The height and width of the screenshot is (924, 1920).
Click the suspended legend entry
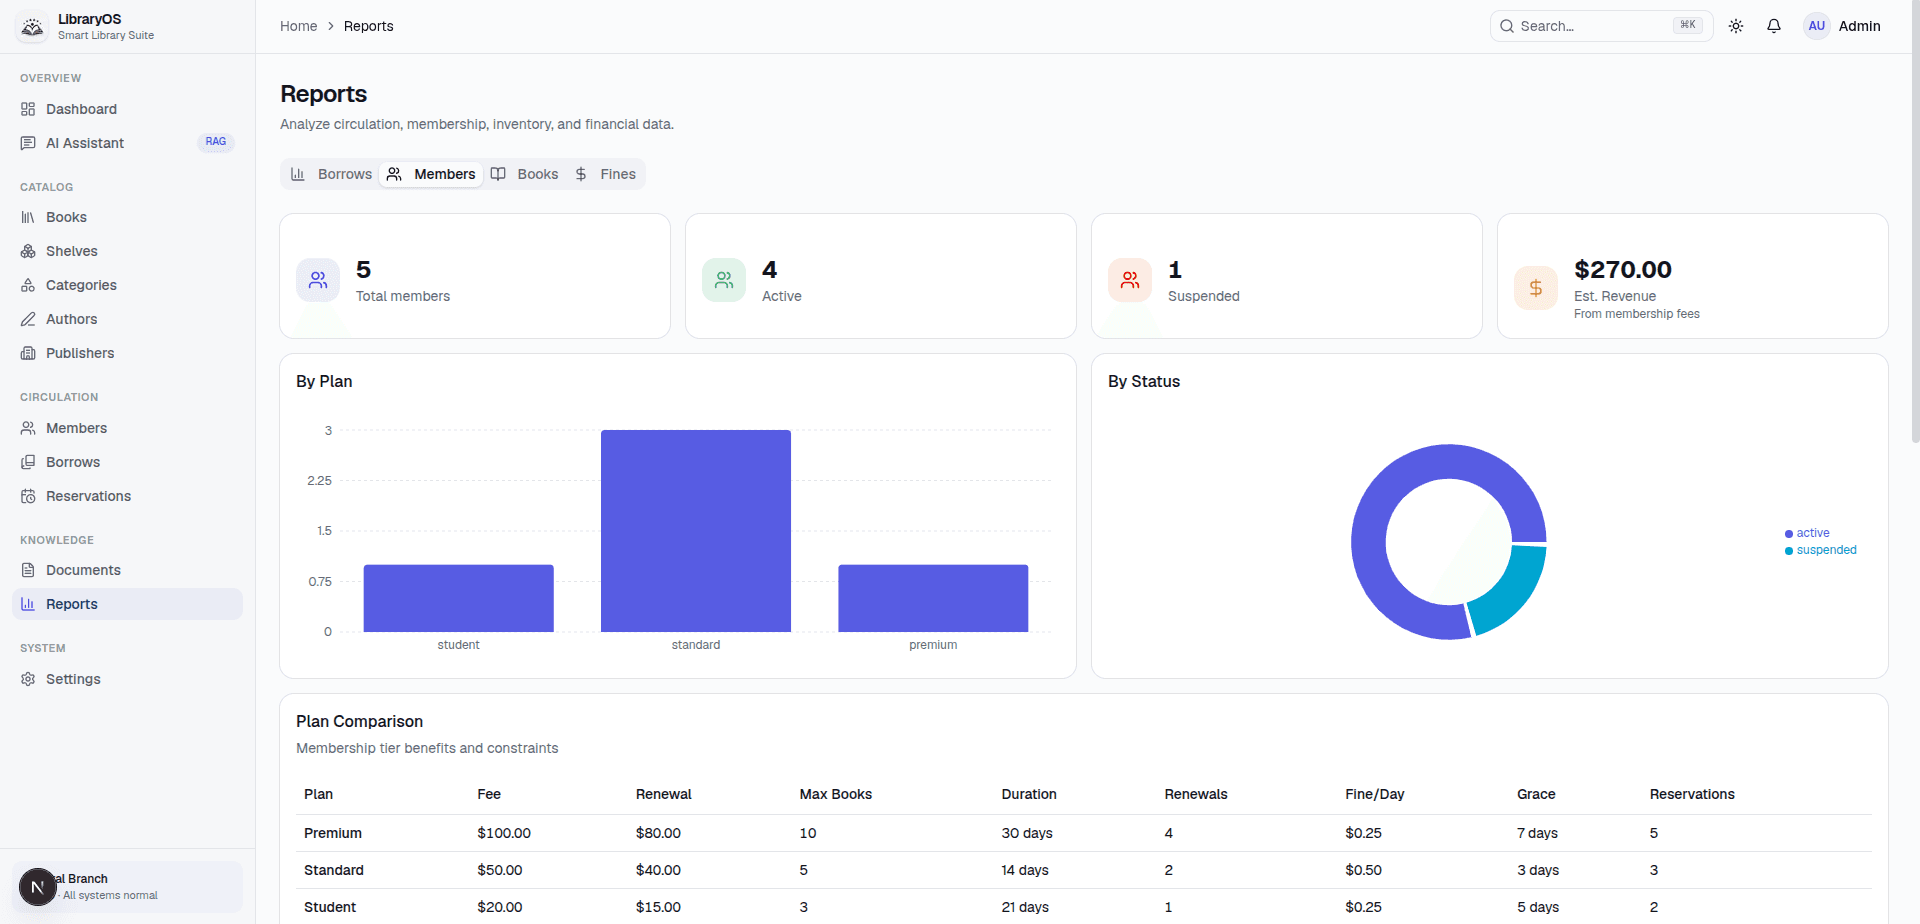point(1821,550)
